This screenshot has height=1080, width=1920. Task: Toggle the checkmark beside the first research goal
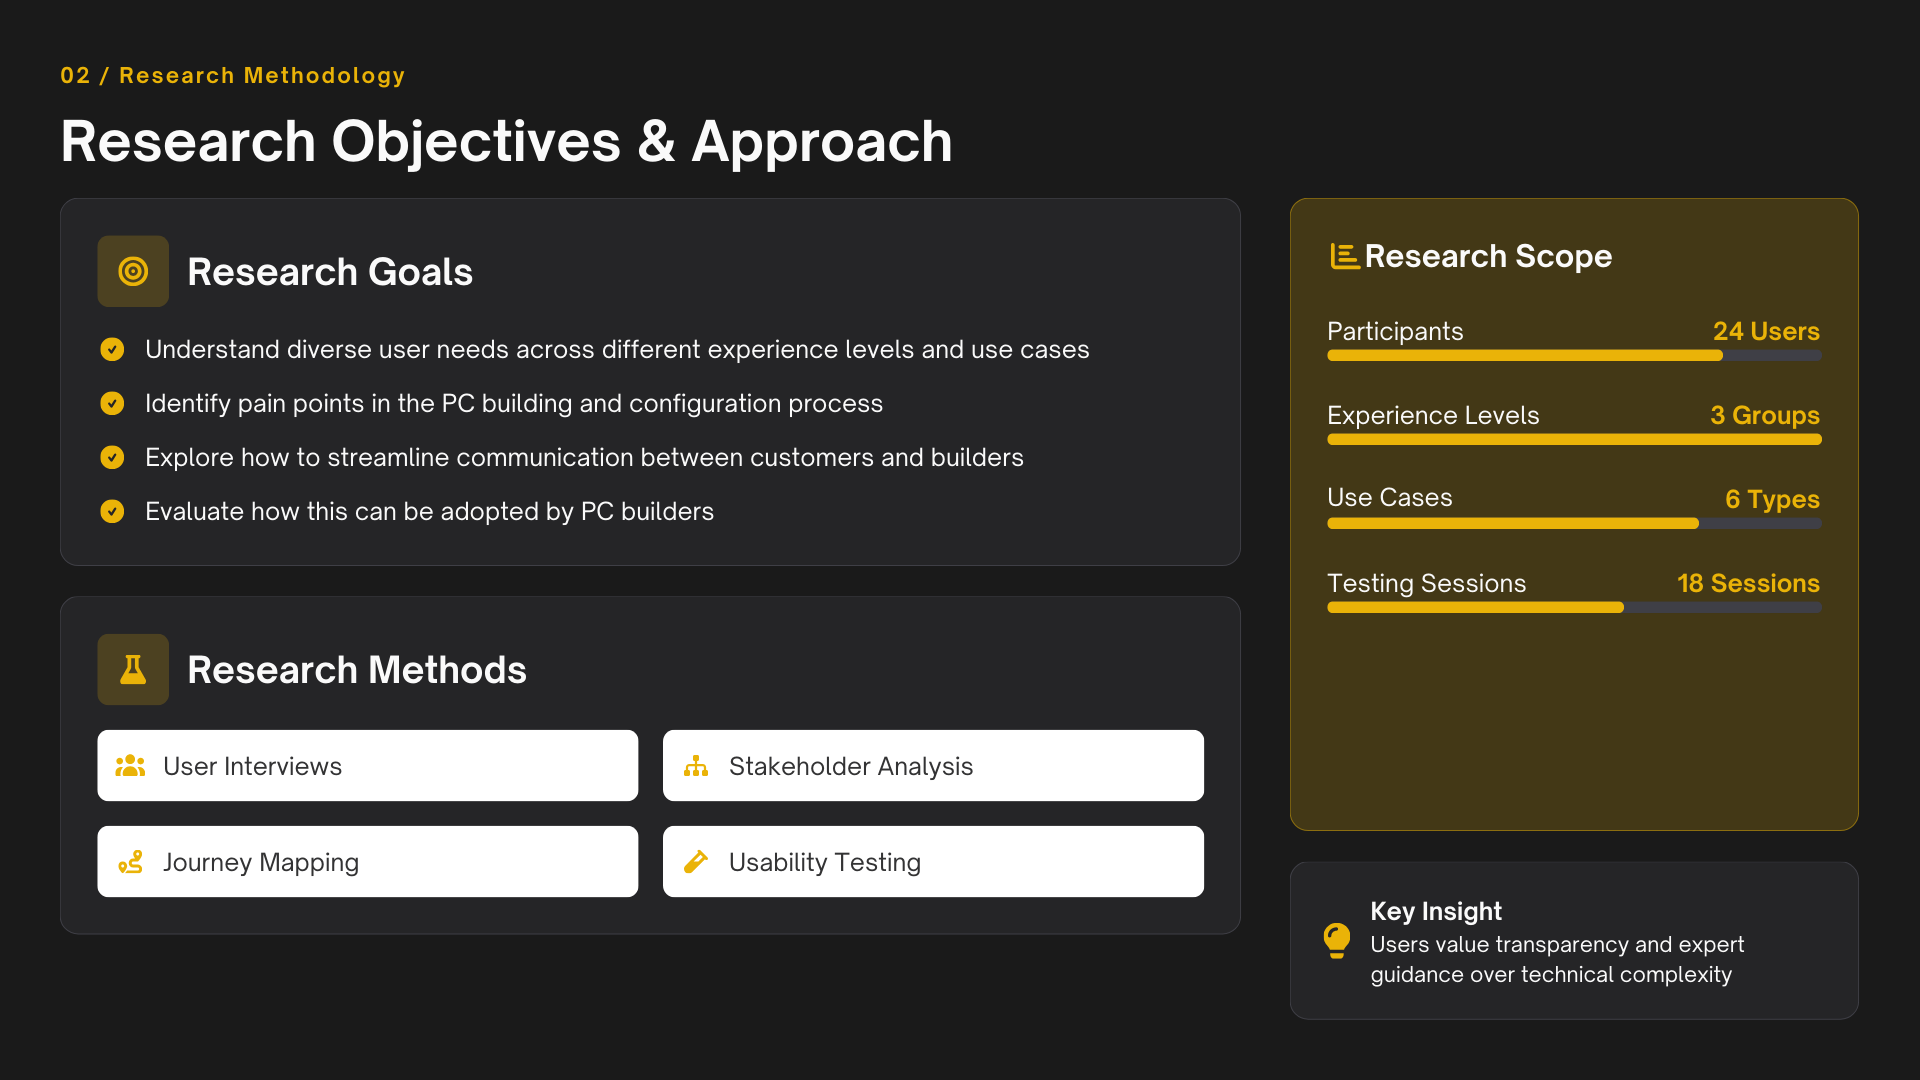(112, 349)
